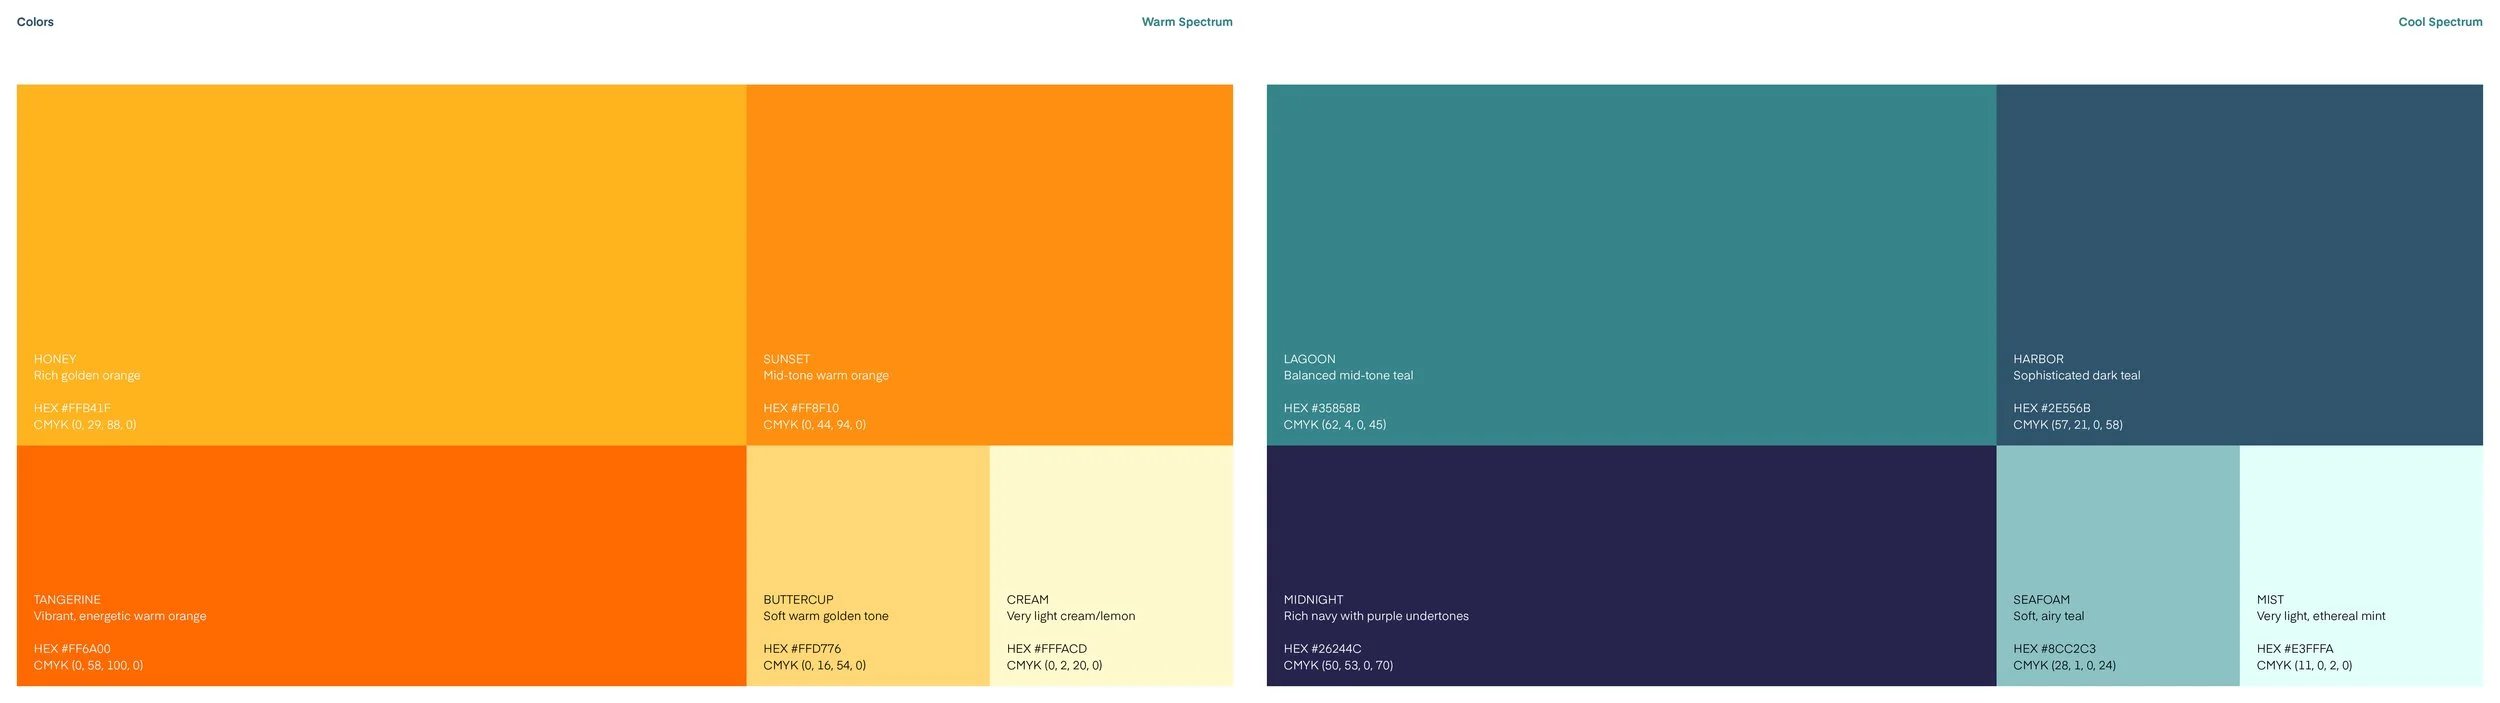Click the SEAFOAM name label
2500x703 pixels.
2042,600
